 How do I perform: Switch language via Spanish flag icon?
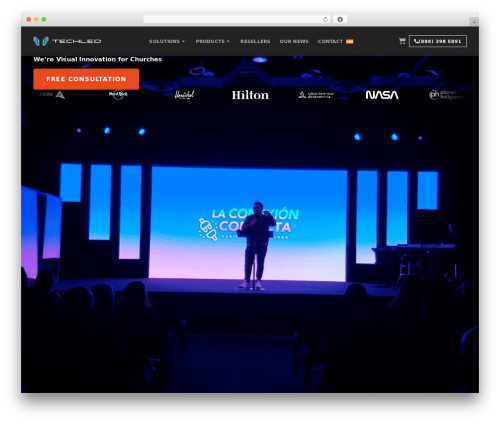(x=349, y=41)
